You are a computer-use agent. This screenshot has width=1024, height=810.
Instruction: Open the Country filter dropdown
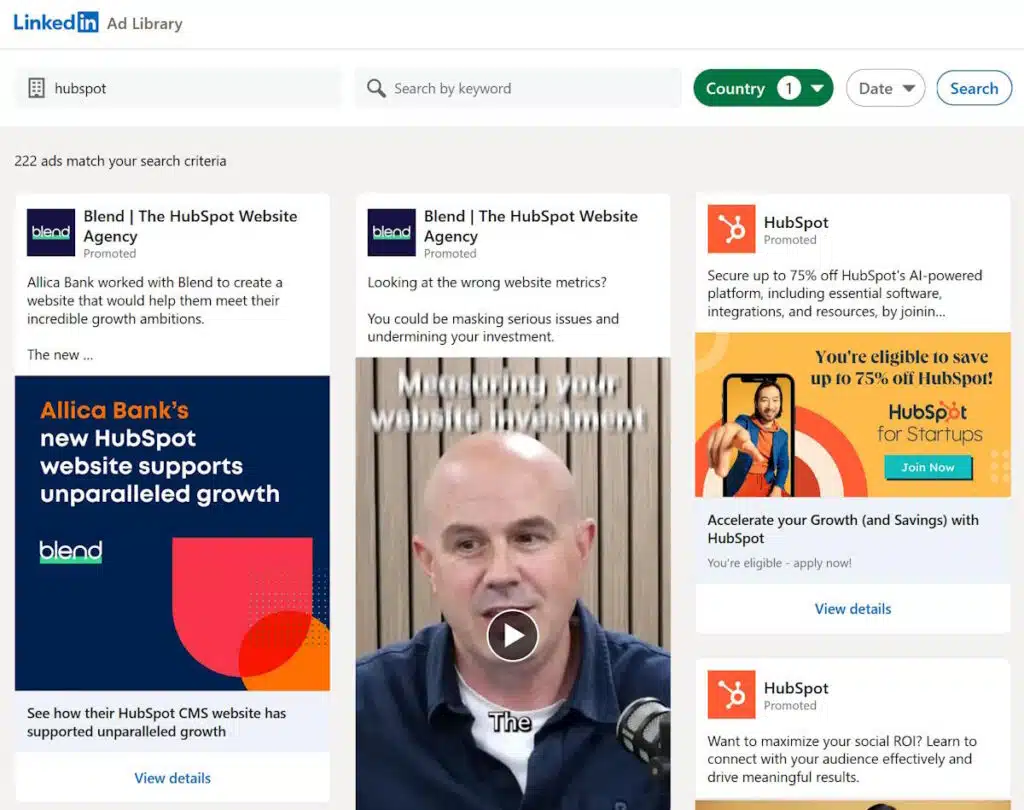763,88
